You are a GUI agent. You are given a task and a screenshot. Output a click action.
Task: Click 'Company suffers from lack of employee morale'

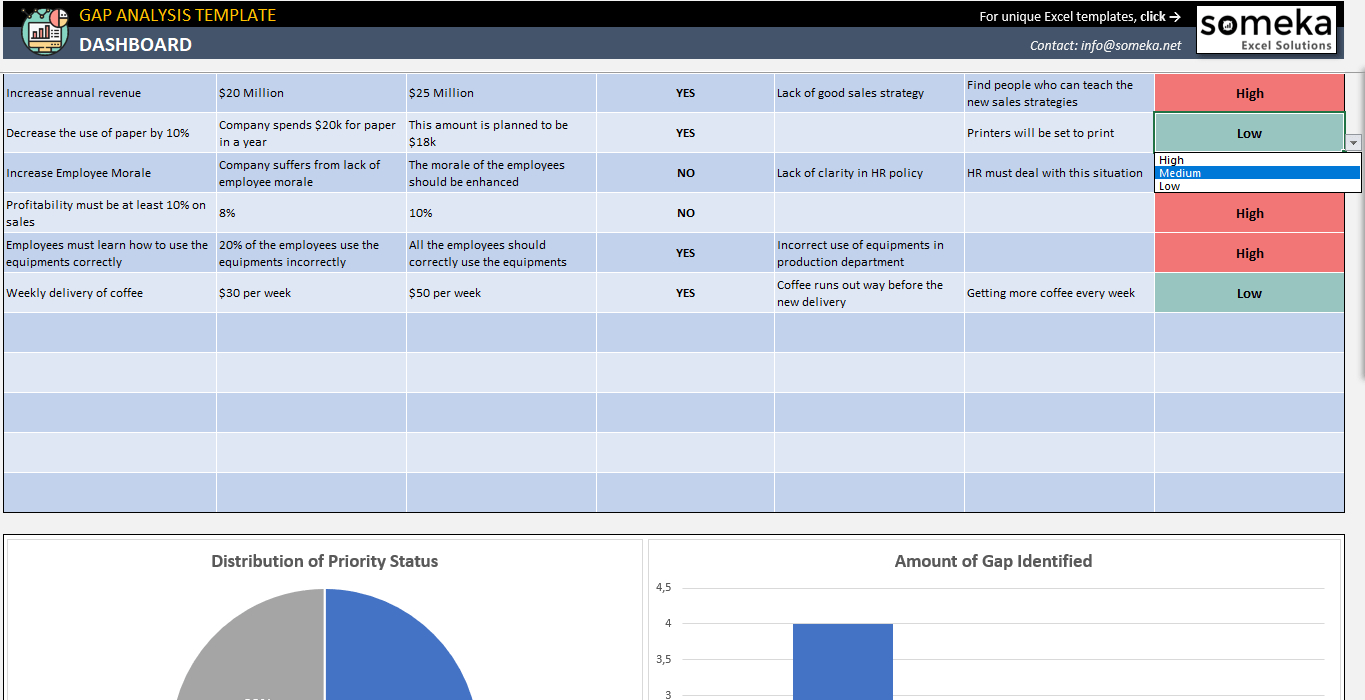point(311,173)
